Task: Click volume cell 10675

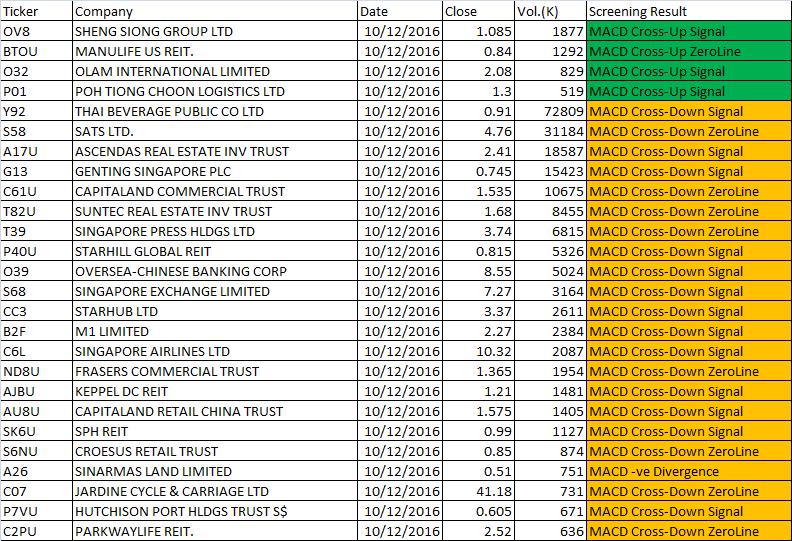Action: 551,191
